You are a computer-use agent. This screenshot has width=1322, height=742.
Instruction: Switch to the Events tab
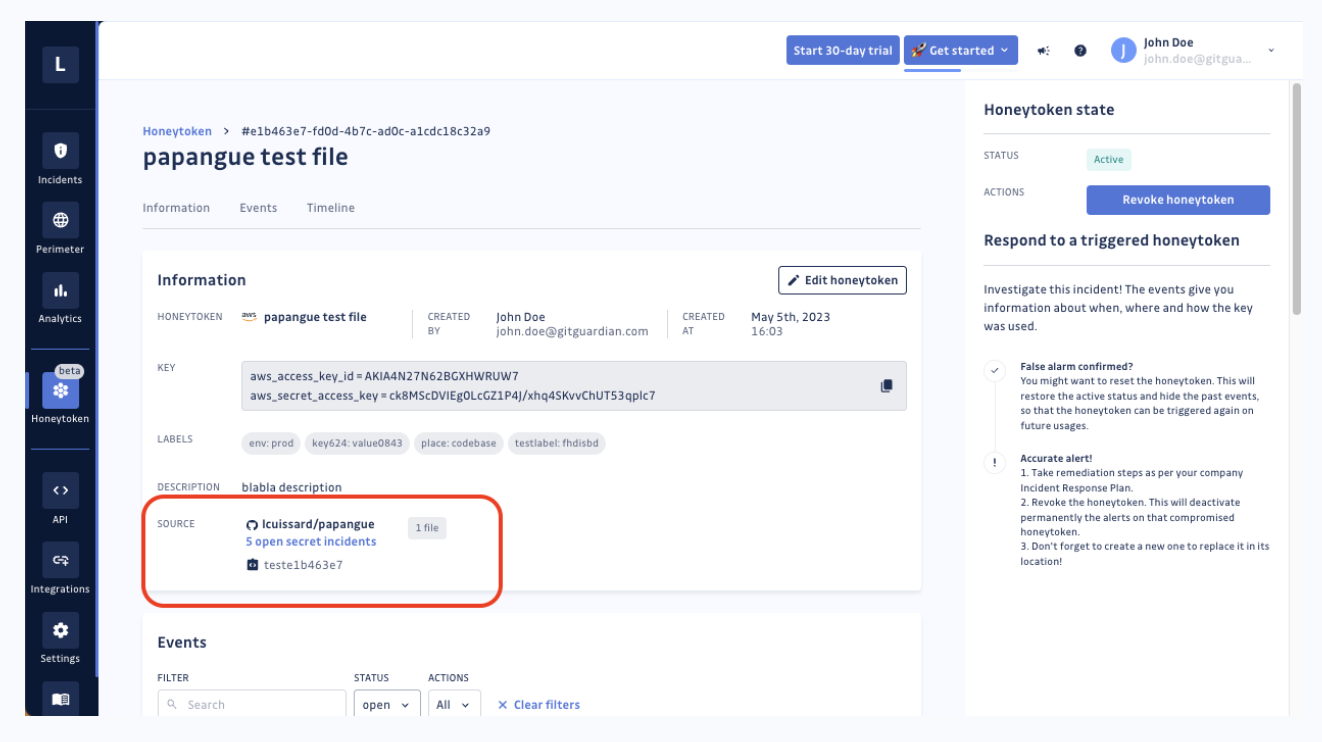pos(258,208)
